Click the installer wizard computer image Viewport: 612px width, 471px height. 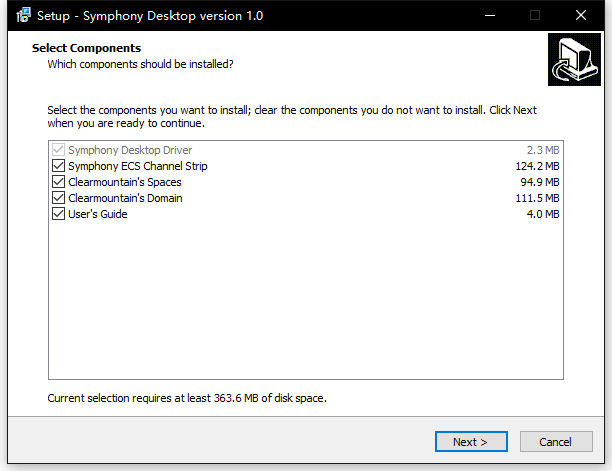[x=574, y=59]
